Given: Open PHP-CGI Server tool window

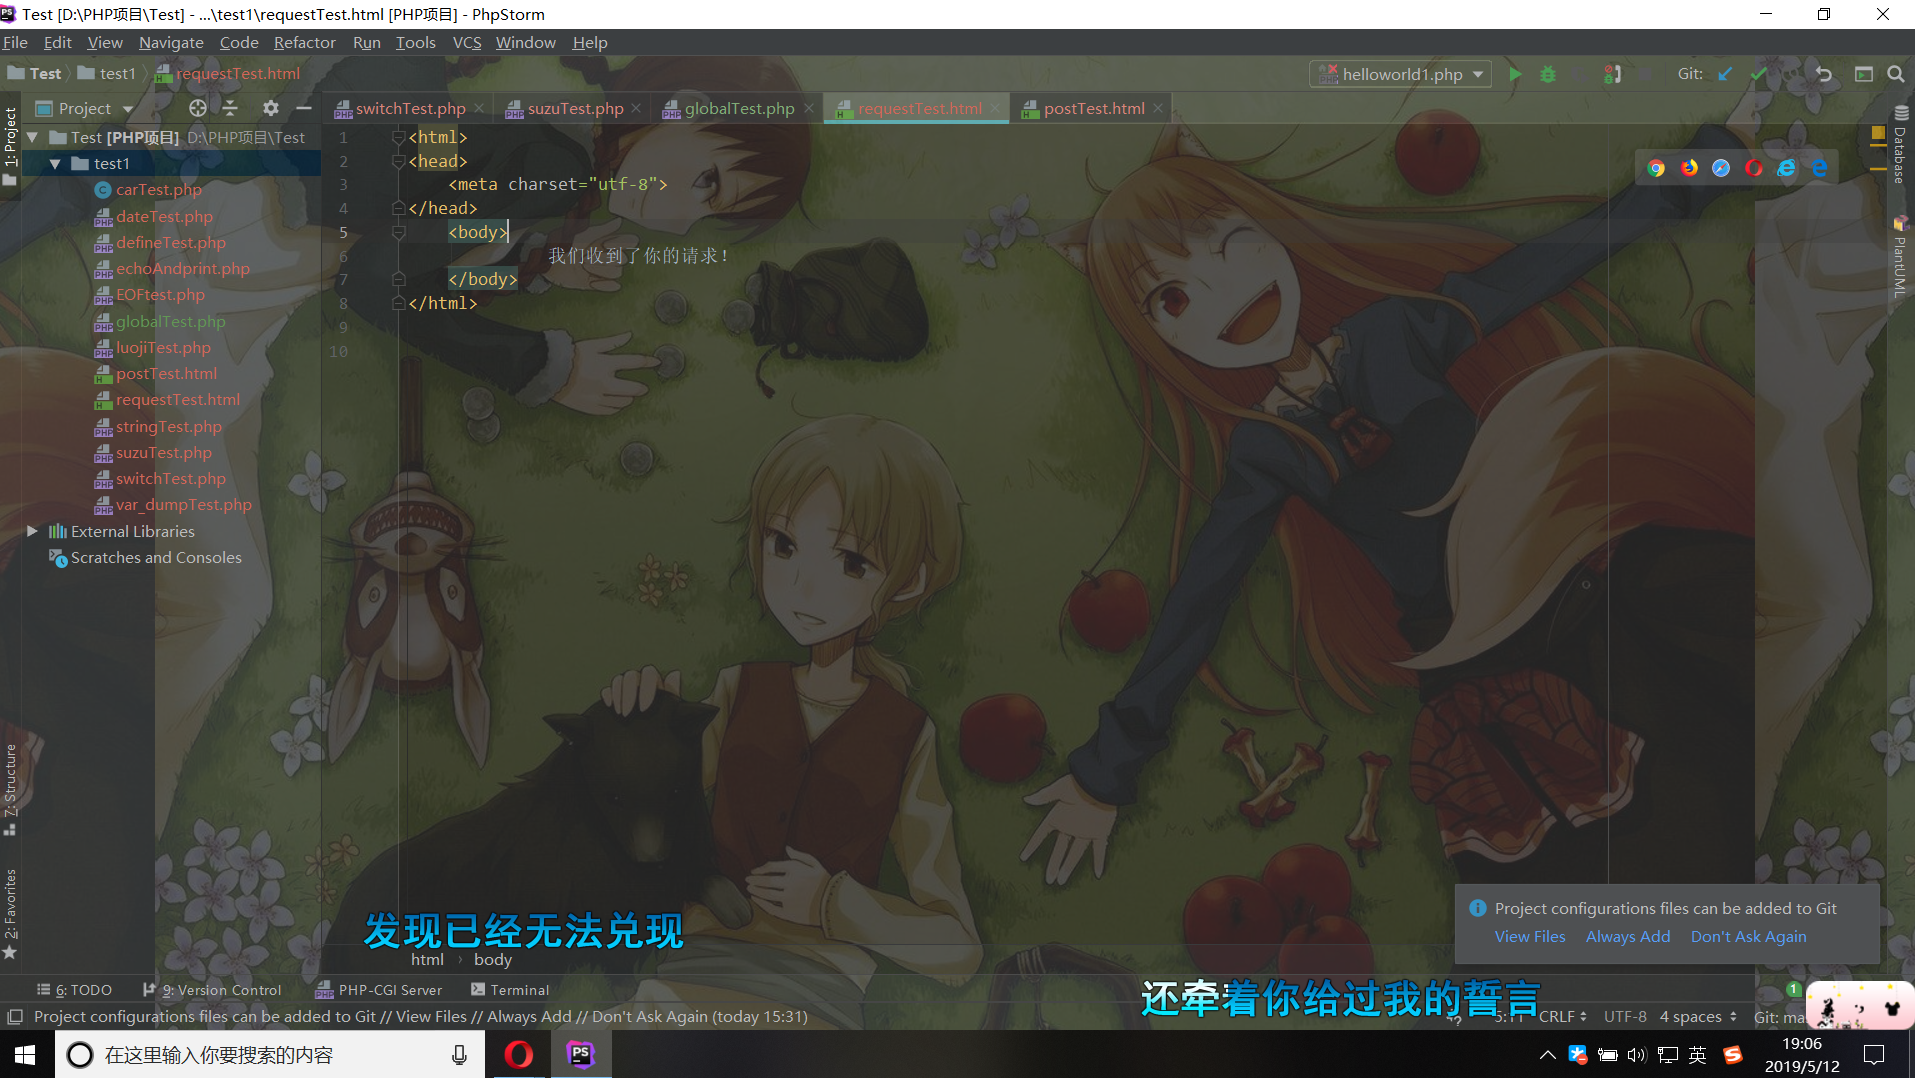Looking at the screenshot, I should tap(379, 990).
